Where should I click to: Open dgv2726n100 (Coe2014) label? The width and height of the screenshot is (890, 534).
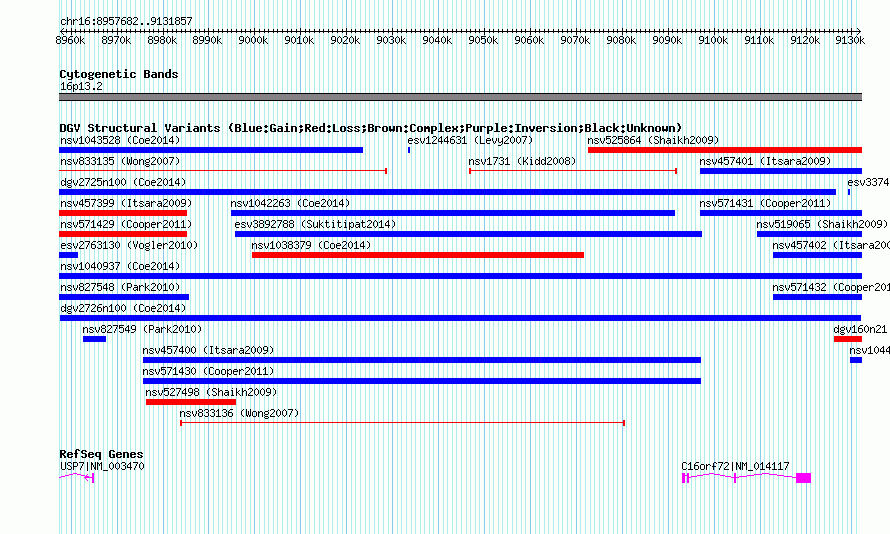(123, 308)
